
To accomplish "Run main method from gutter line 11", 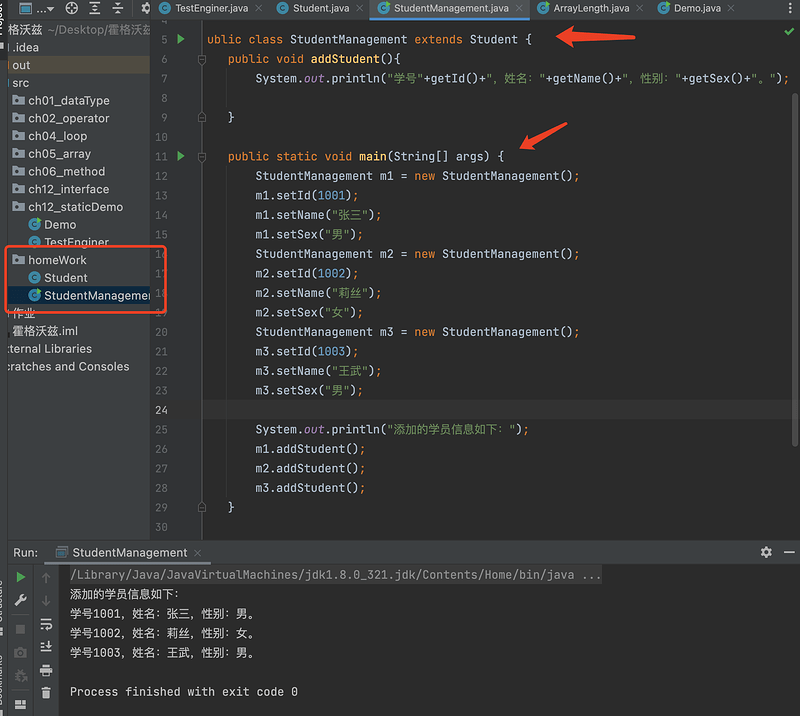I will (181, 156).
